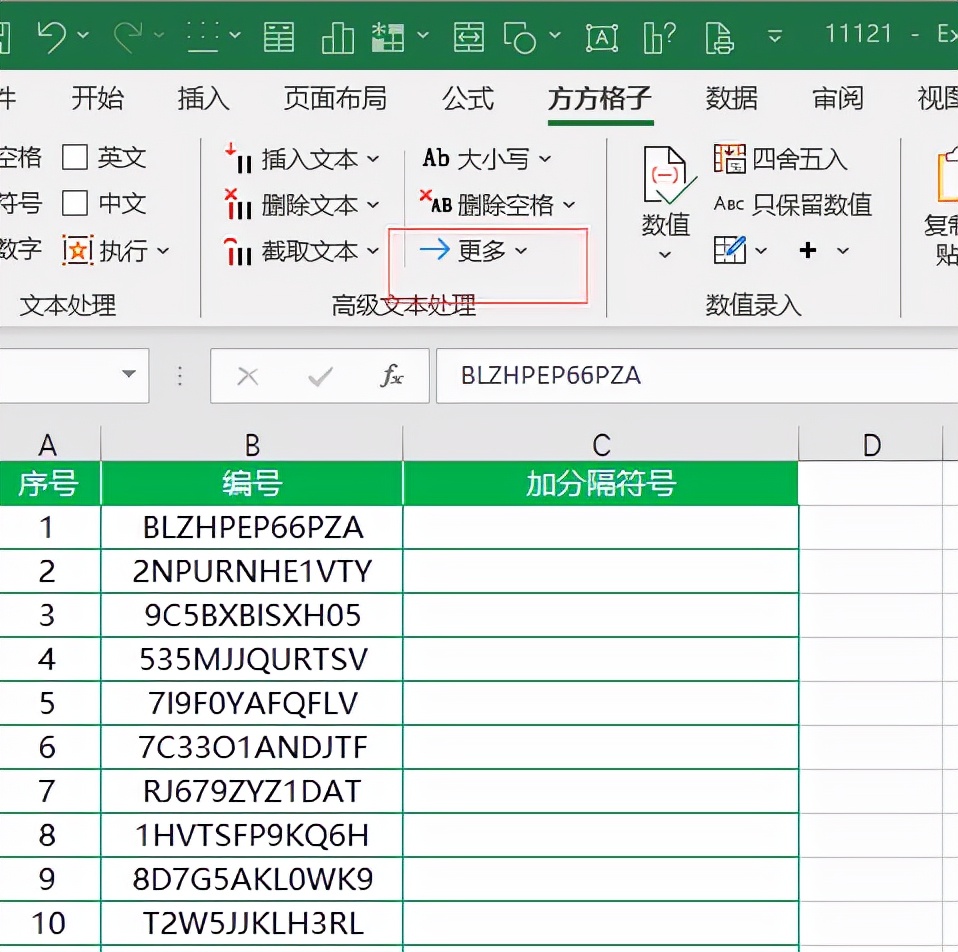Expand the 删除空格 dropdown arrow

(x=568, y=205)
